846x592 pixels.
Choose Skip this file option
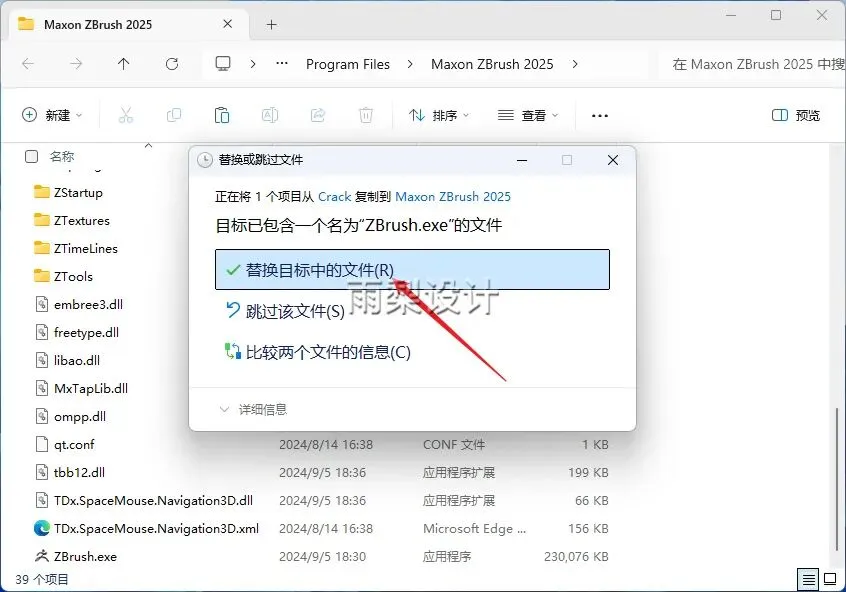[x=285, y=311]
